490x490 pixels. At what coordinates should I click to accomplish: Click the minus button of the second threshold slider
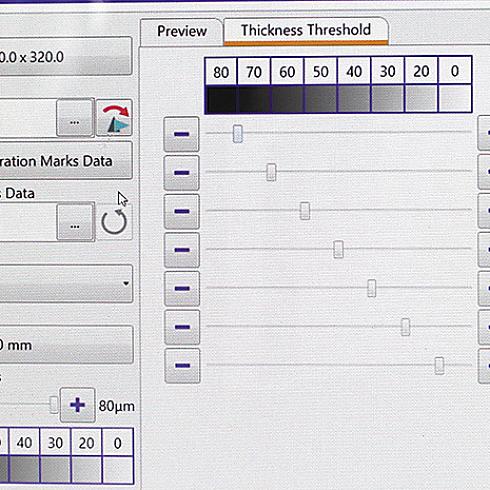click(x=182, y=173)
